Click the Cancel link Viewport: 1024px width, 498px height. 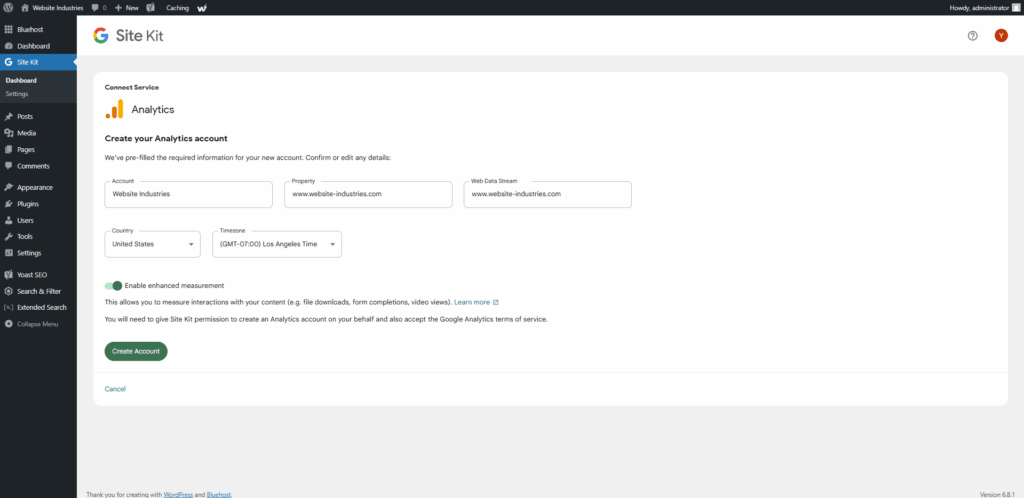pyautogui.click(x=115, y=388)
